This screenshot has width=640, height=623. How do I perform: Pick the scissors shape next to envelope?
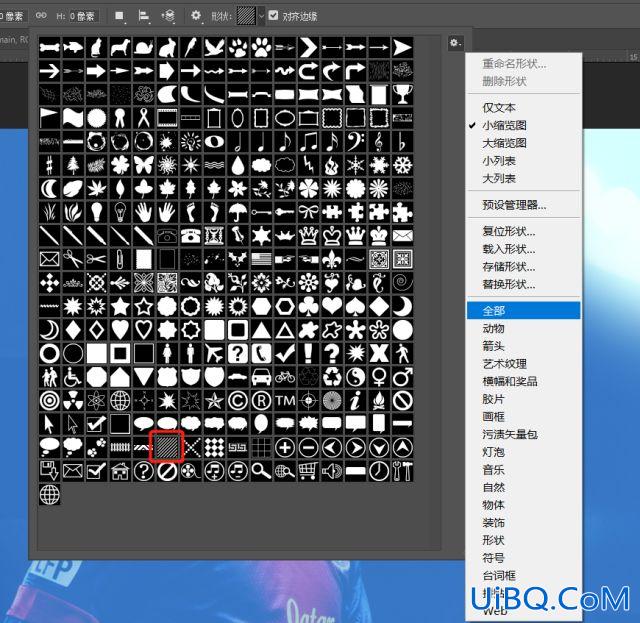pos(73,259)
